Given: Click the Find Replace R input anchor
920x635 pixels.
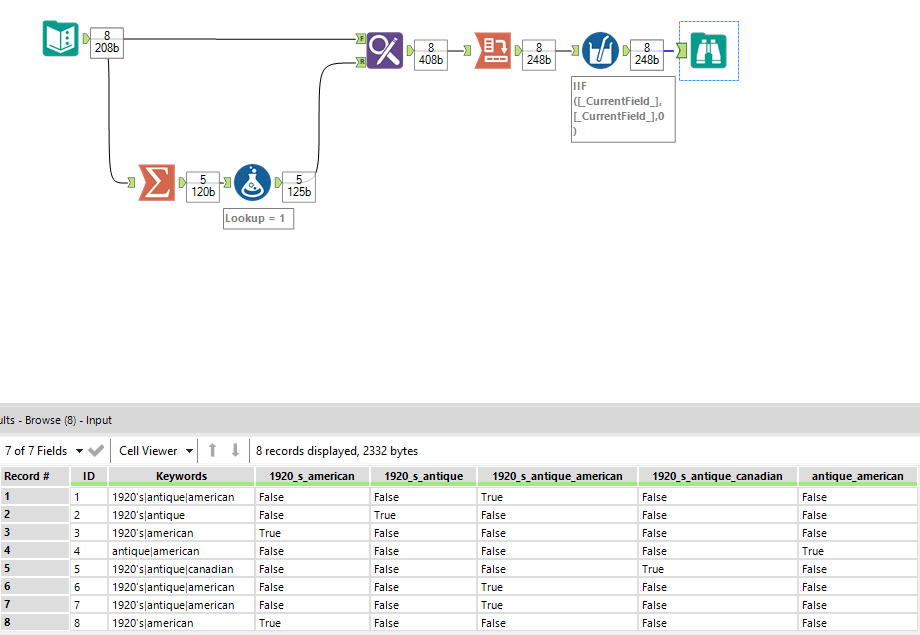Looking at the screenshot, I should (361, 62).
